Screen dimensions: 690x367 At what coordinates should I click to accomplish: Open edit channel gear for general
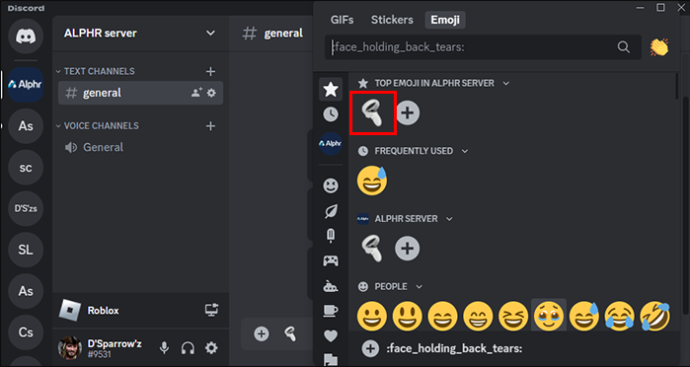pos(212,93)
